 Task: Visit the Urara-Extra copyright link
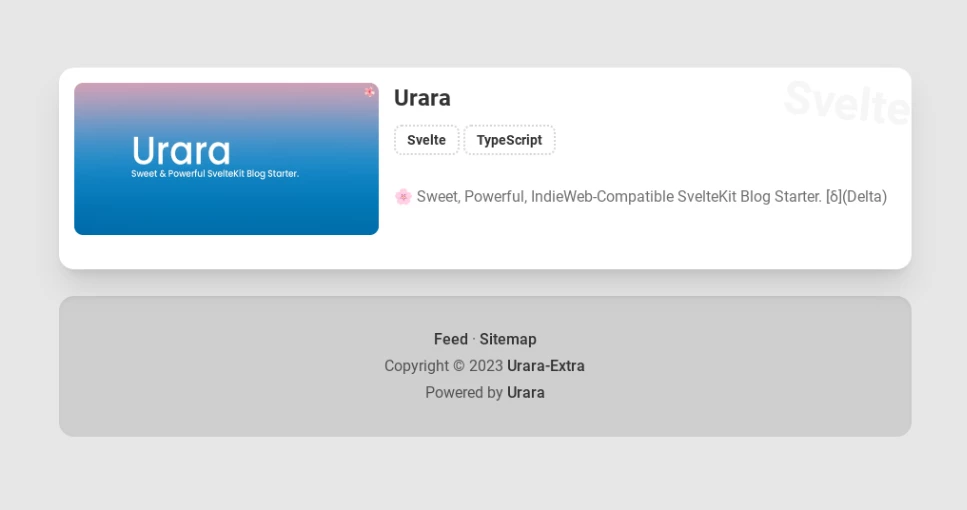(x=546, y=366)
